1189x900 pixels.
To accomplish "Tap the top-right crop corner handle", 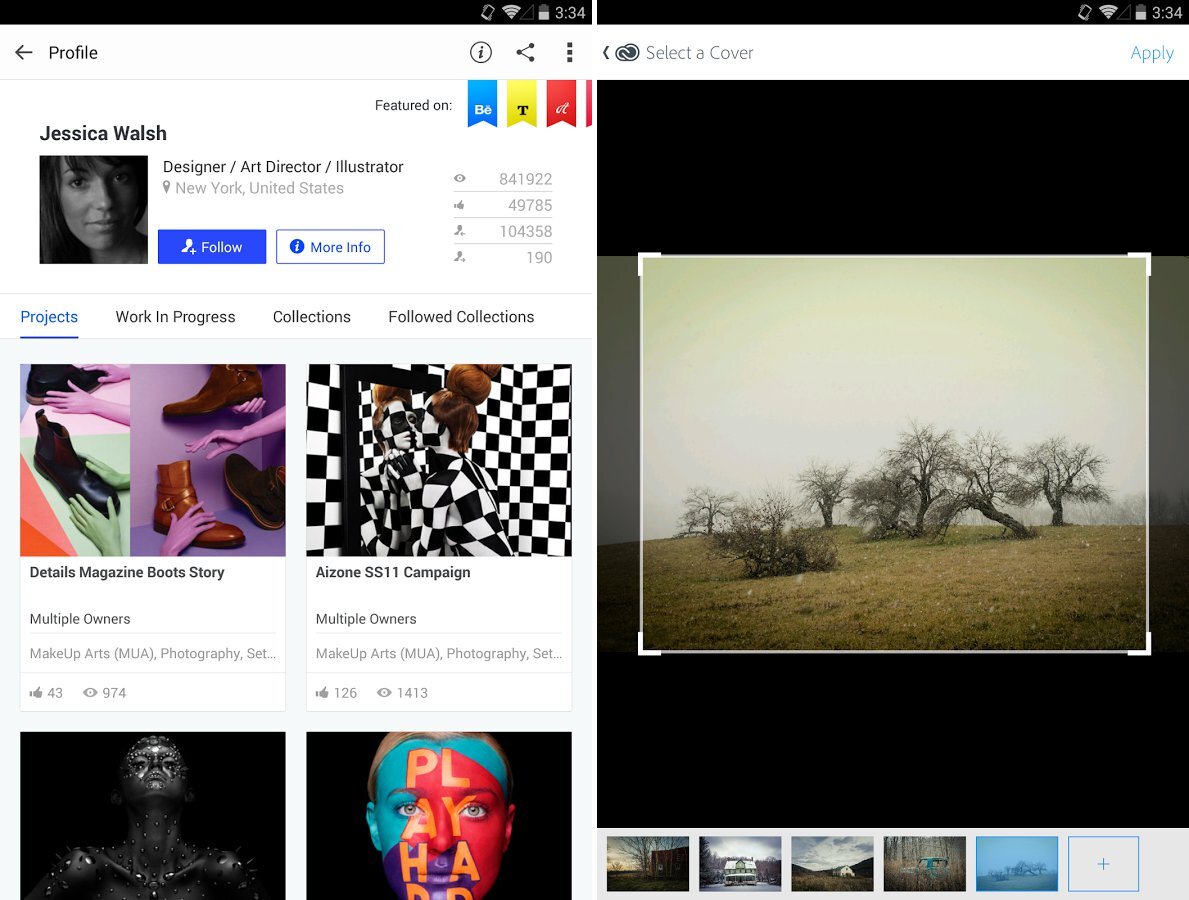I will click(1140, 264).
